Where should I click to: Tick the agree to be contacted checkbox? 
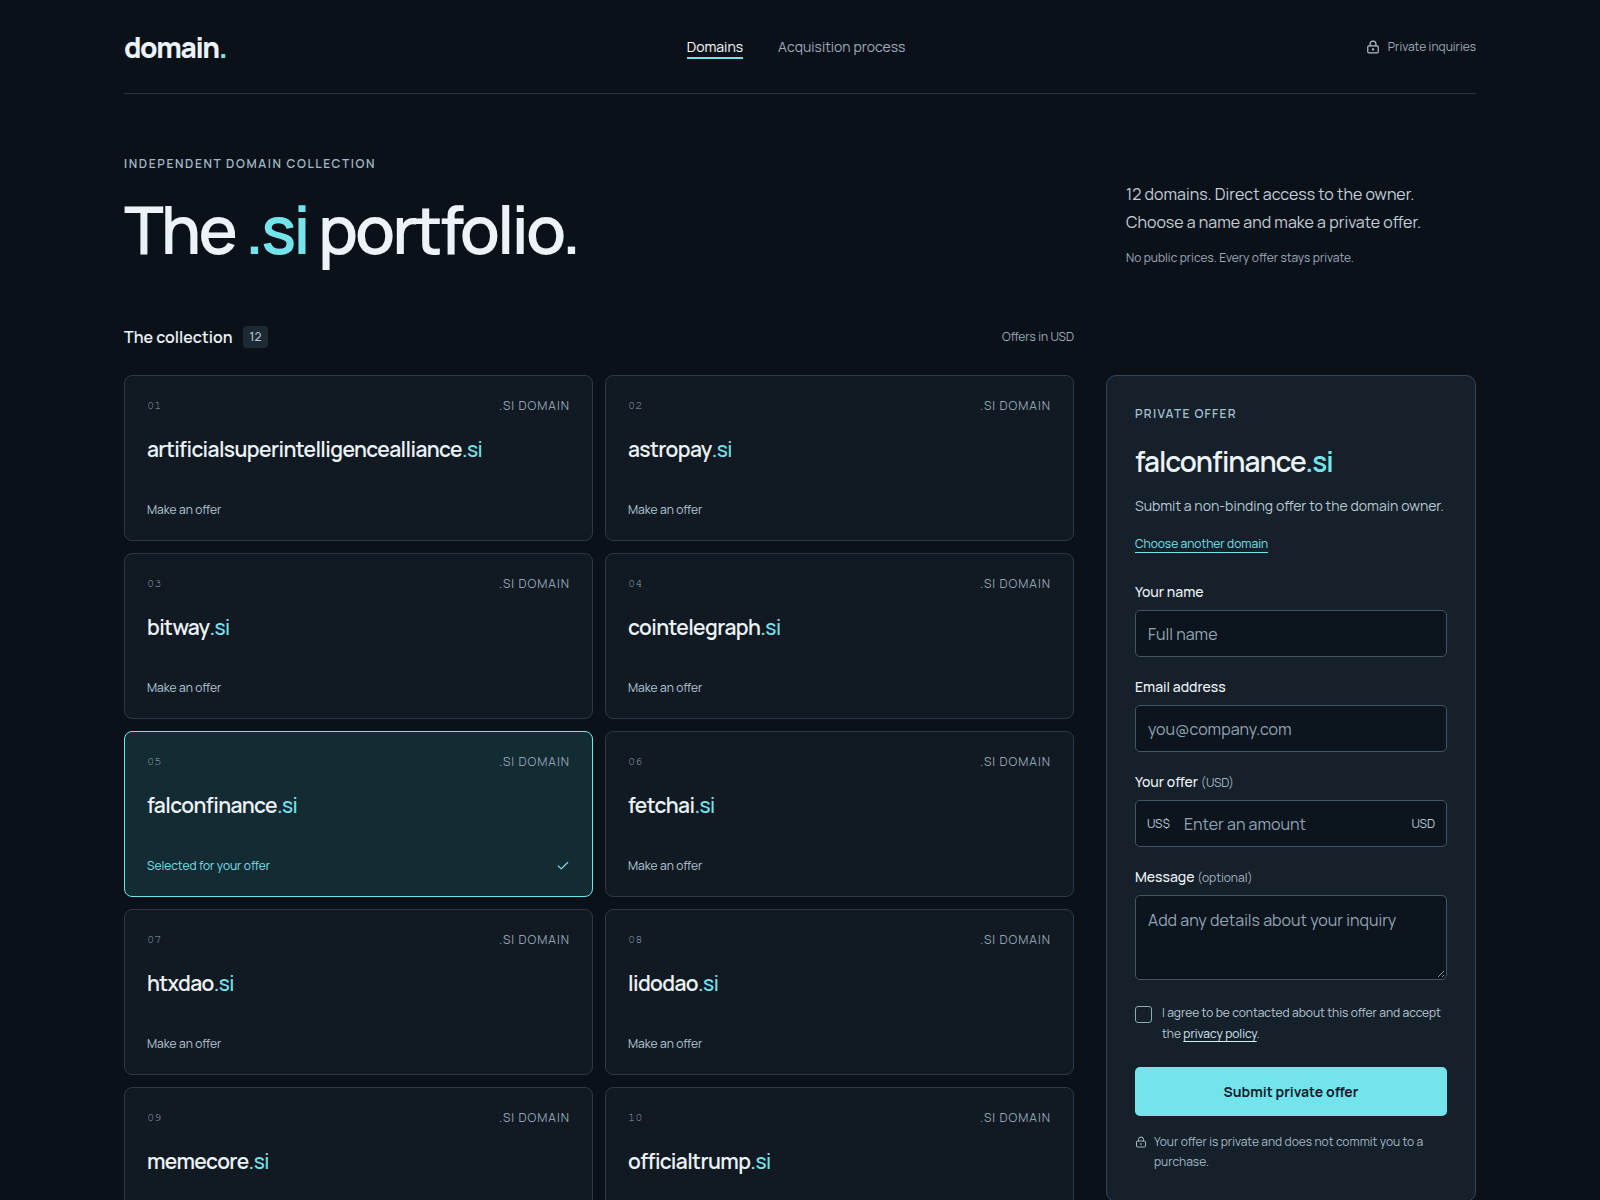pos(1144,1014)
